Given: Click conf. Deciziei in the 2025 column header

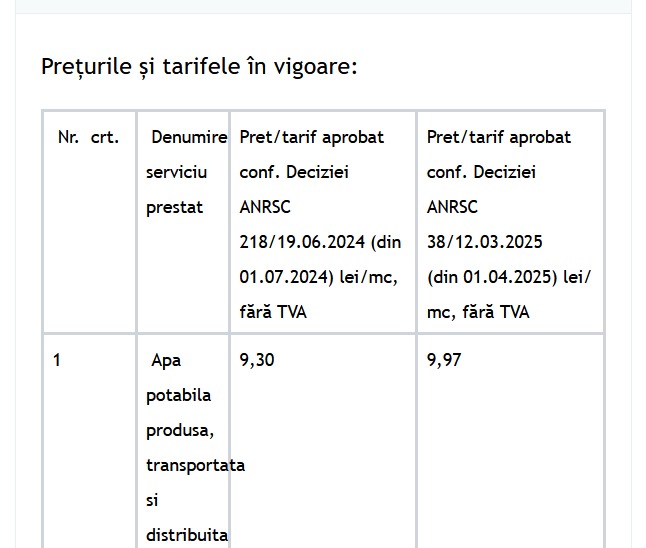Looking at the screenshot, I should [x=481, y=172].
